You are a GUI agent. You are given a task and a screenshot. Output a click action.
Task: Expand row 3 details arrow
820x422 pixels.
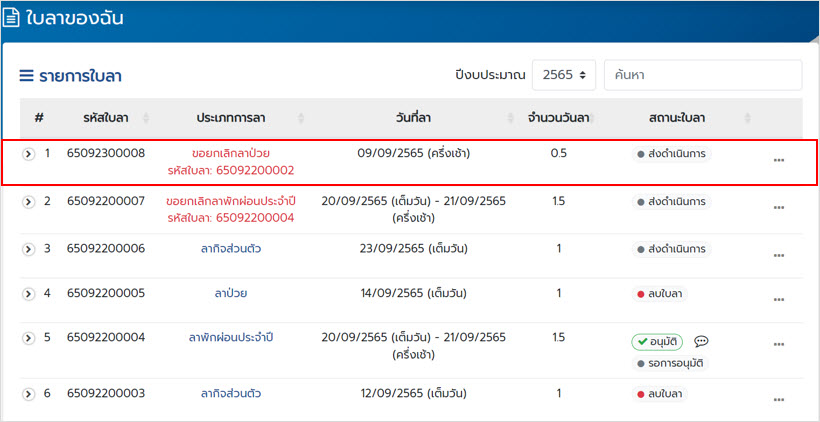coord(29,249)
